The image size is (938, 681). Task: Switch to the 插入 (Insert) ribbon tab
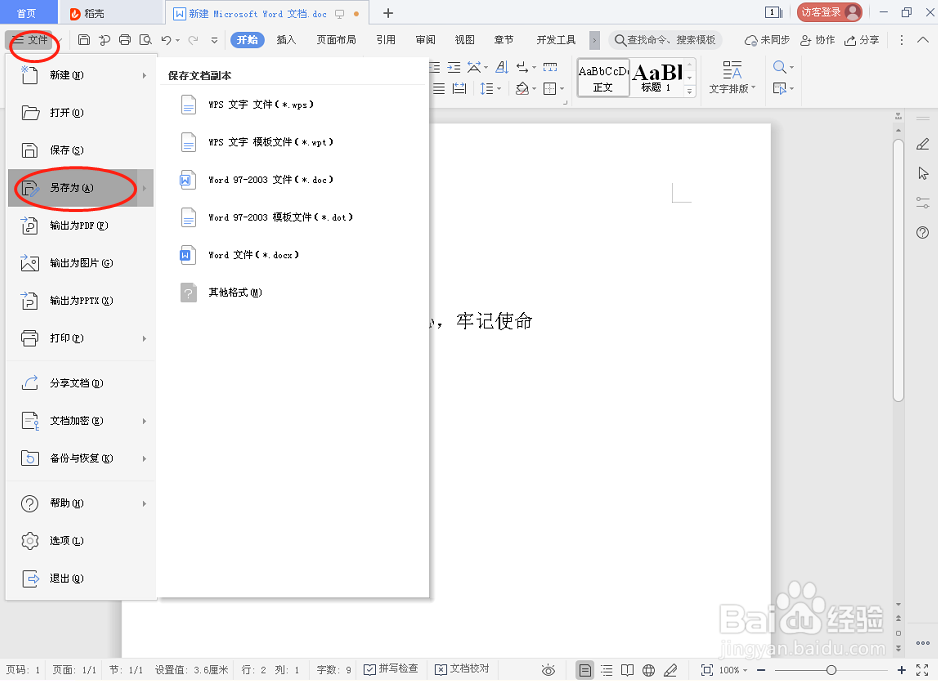[x=286, y=40]
